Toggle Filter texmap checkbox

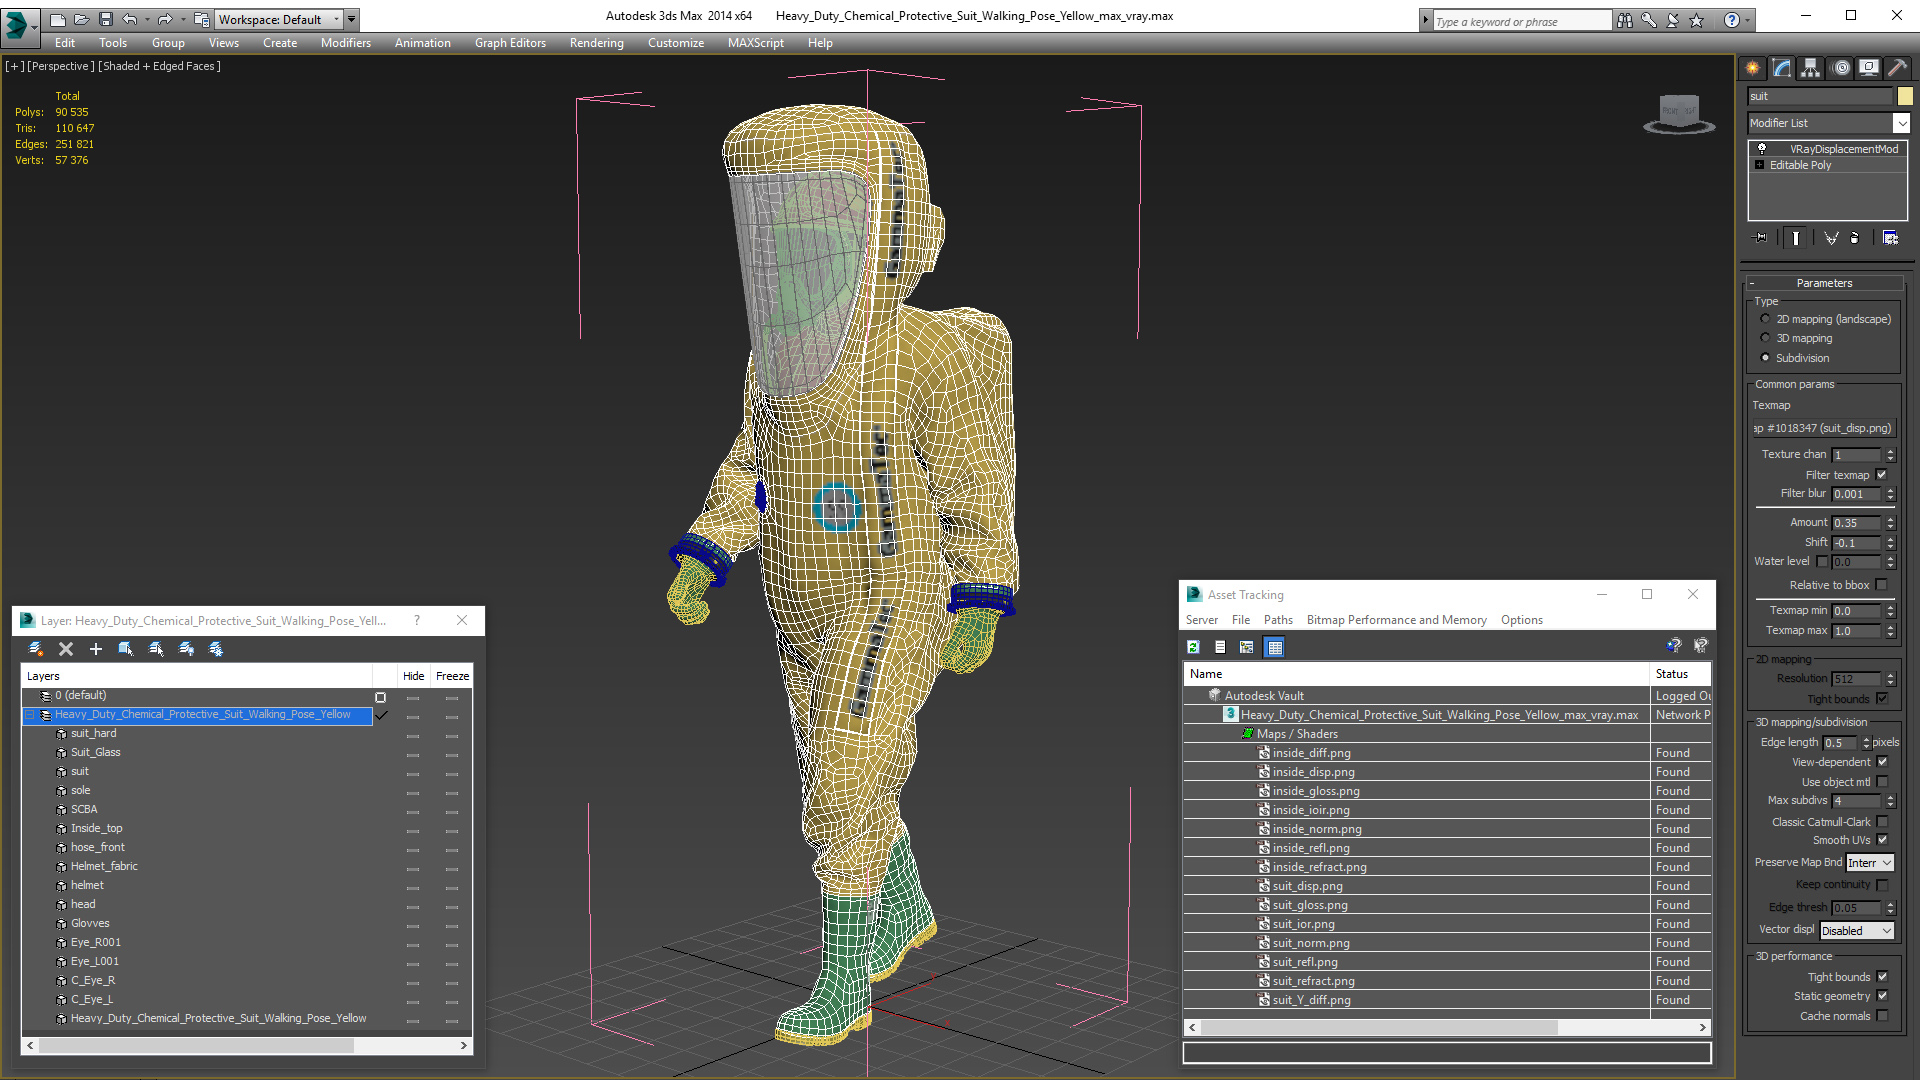1882,475
